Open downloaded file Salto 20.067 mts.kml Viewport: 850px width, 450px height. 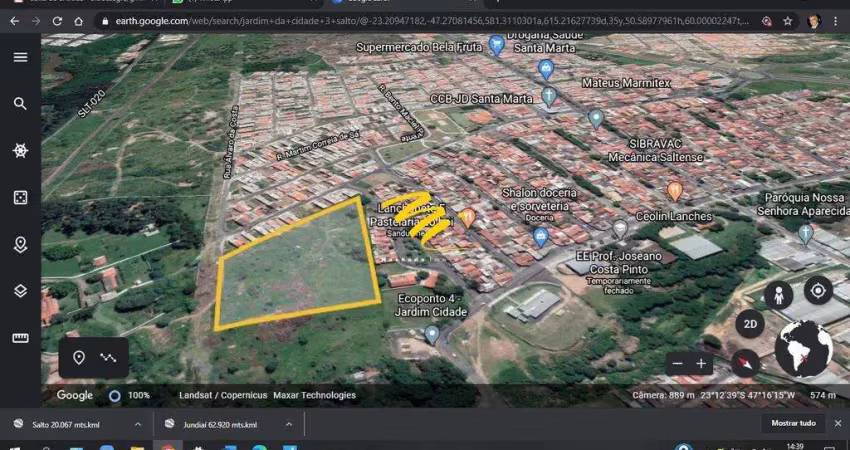[x=66, y=425]
